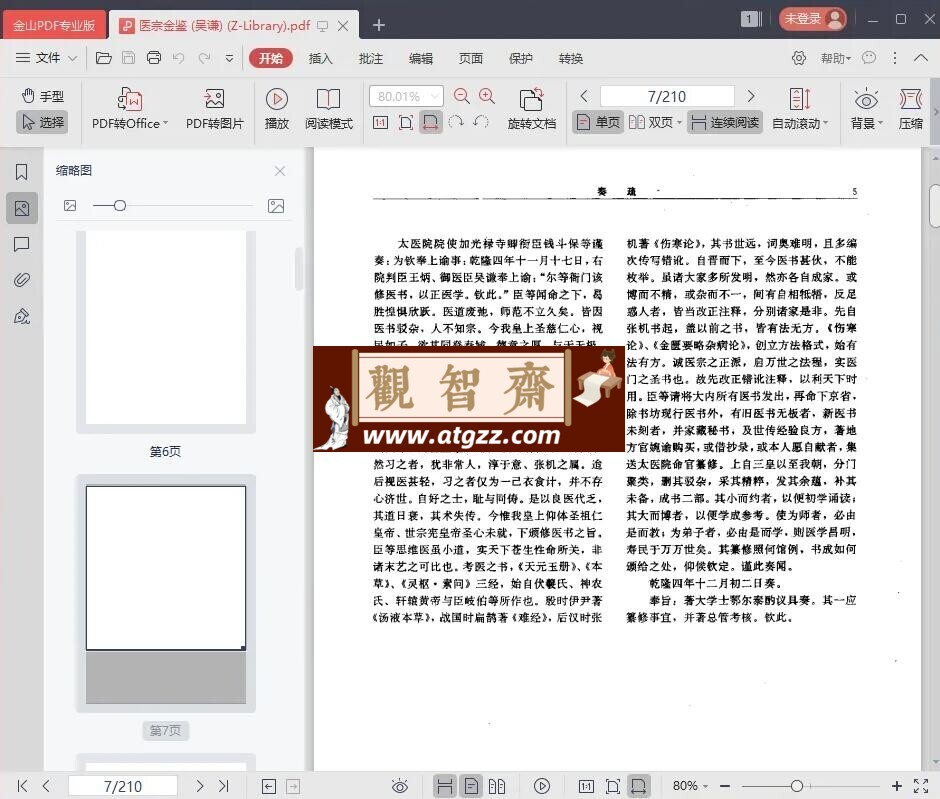940x799 pixels.
Task: Toggle 连续阅读 continuous reading
Action: pos(725,122)
